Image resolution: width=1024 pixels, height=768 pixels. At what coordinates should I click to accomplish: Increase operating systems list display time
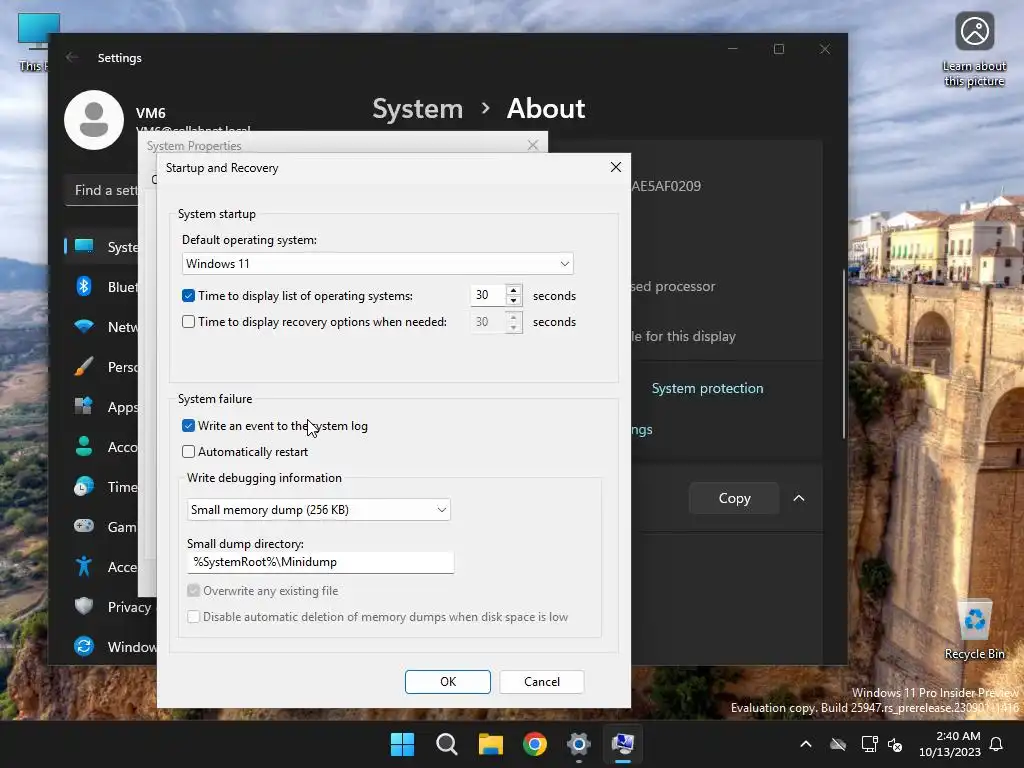(x=513, y=290)
